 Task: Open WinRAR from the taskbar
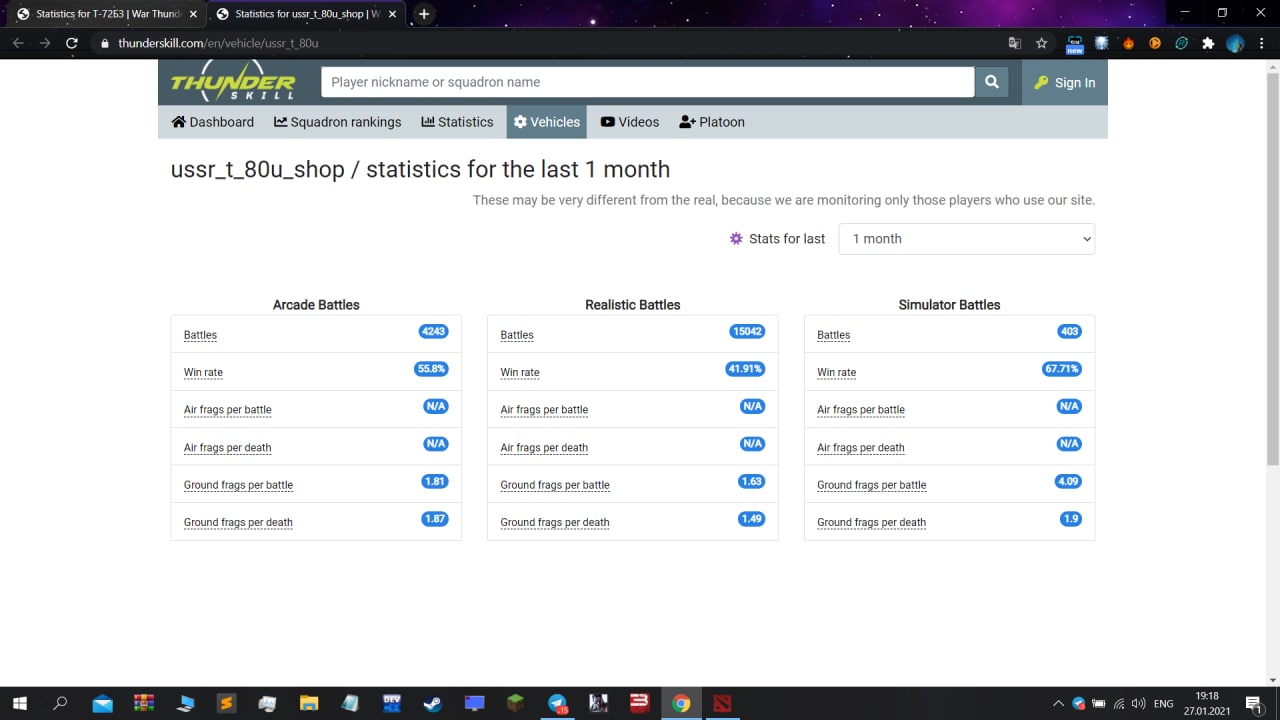[x=144, y=703]
